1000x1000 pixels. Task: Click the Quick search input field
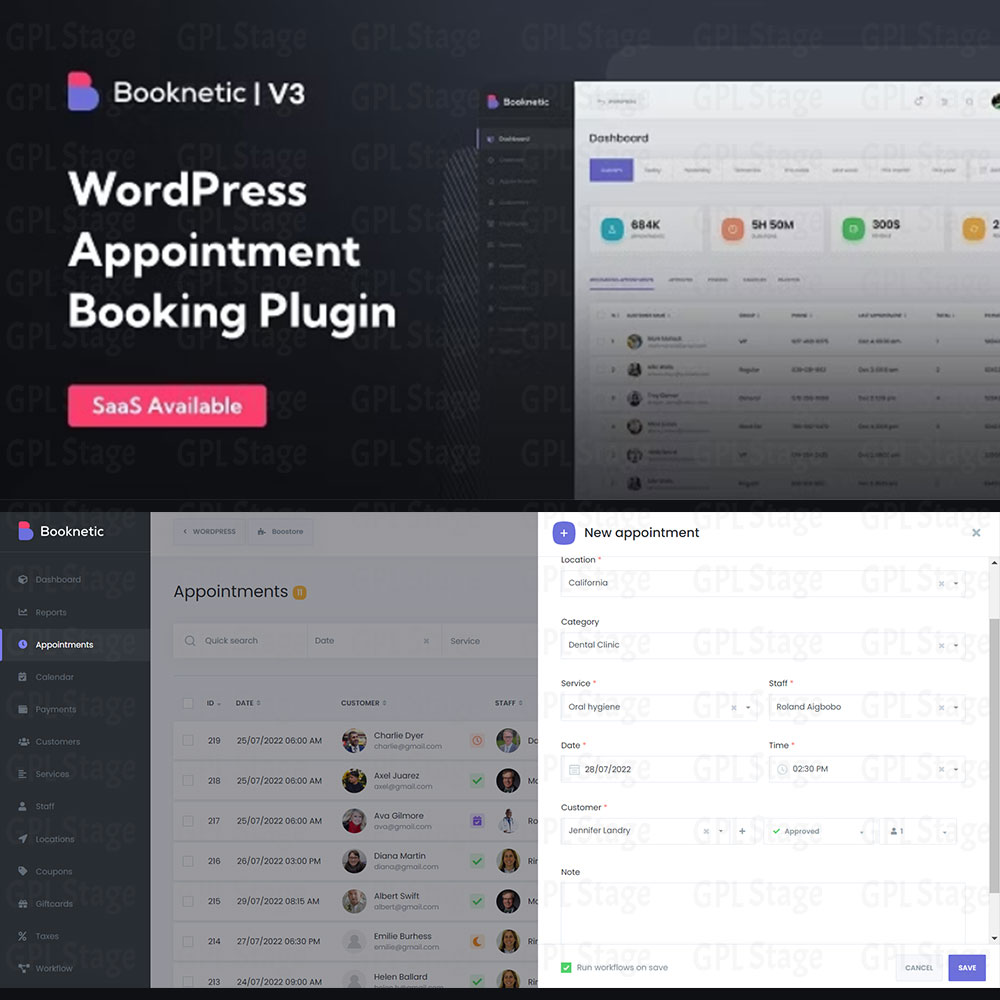(x=240, y=640)
